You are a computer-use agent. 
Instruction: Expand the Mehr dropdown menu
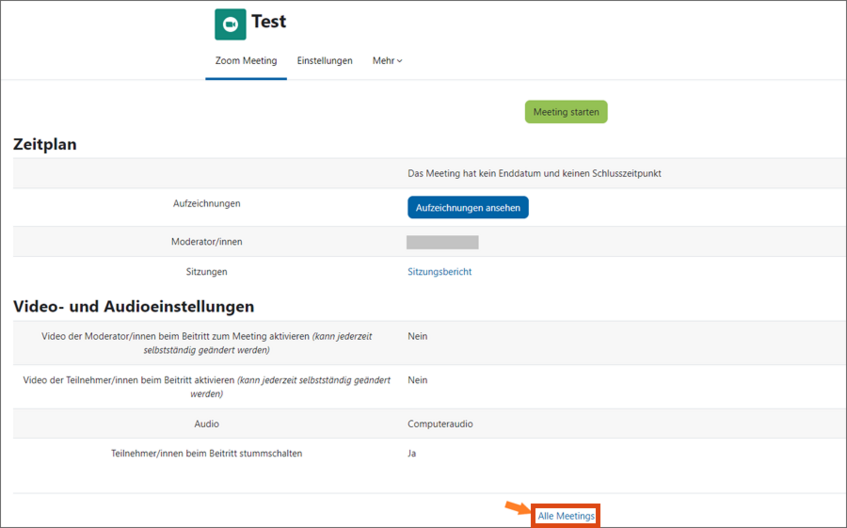(387, 61)
